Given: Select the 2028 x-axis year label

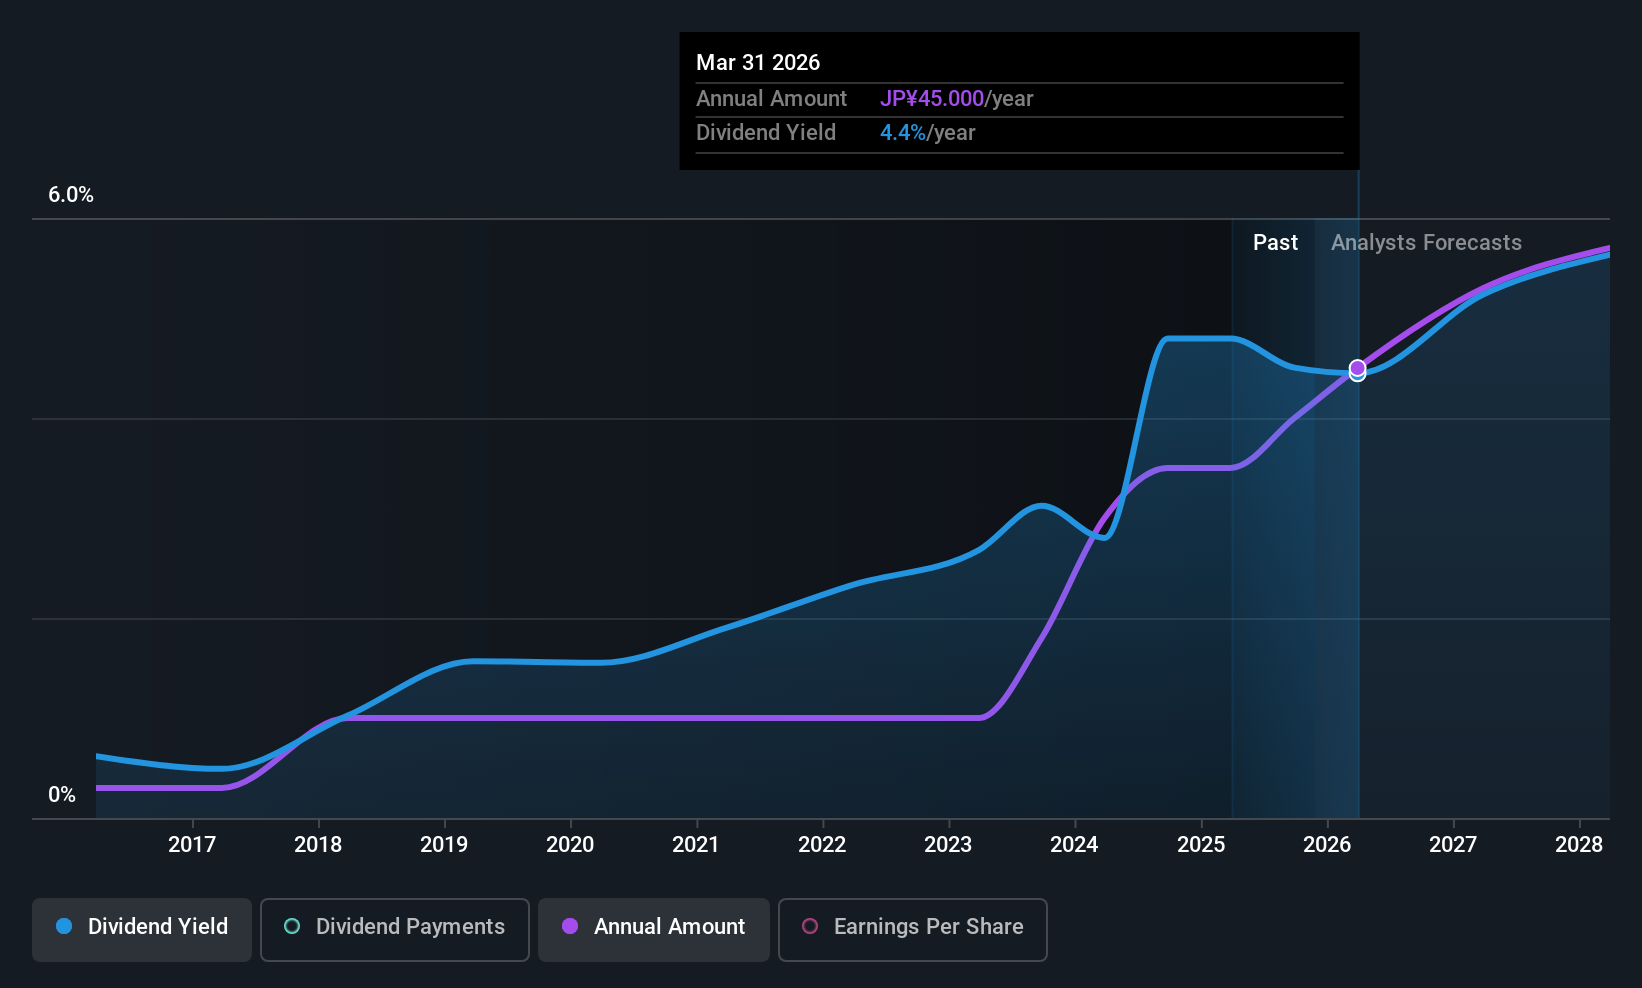Looking at the screenshot, I should pos(1579,845).
